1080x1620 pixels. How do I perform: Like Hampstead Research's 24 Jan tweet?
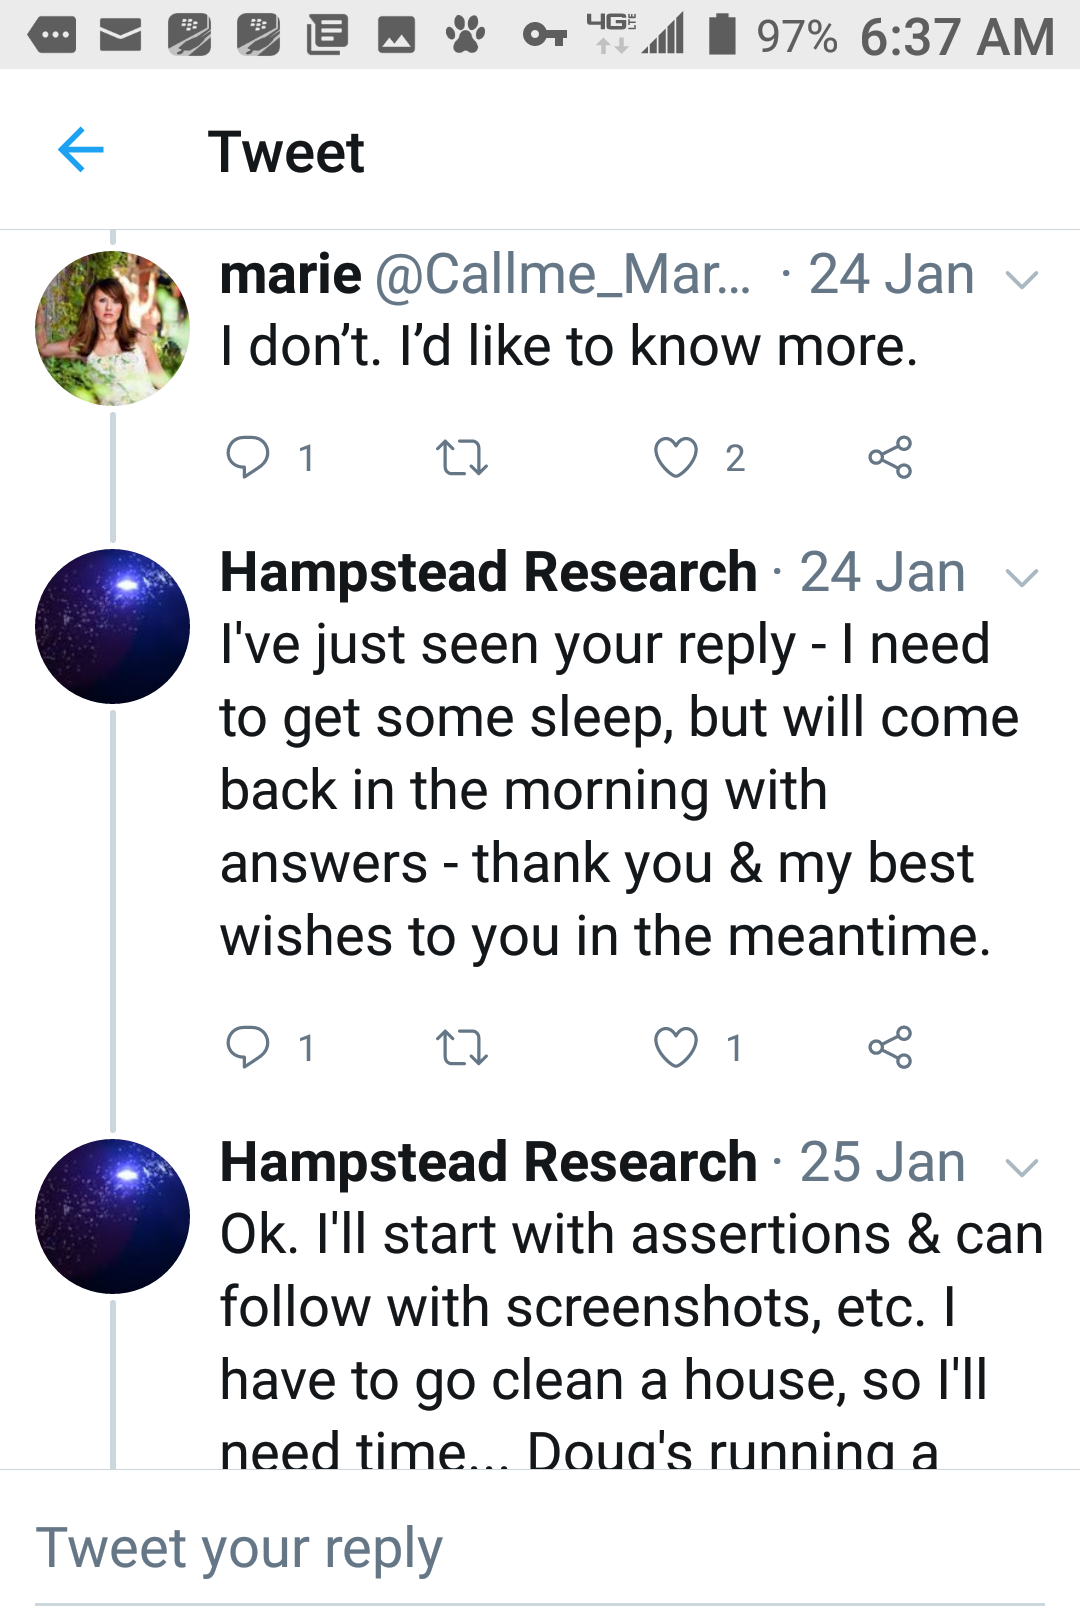click(676, 1048)
